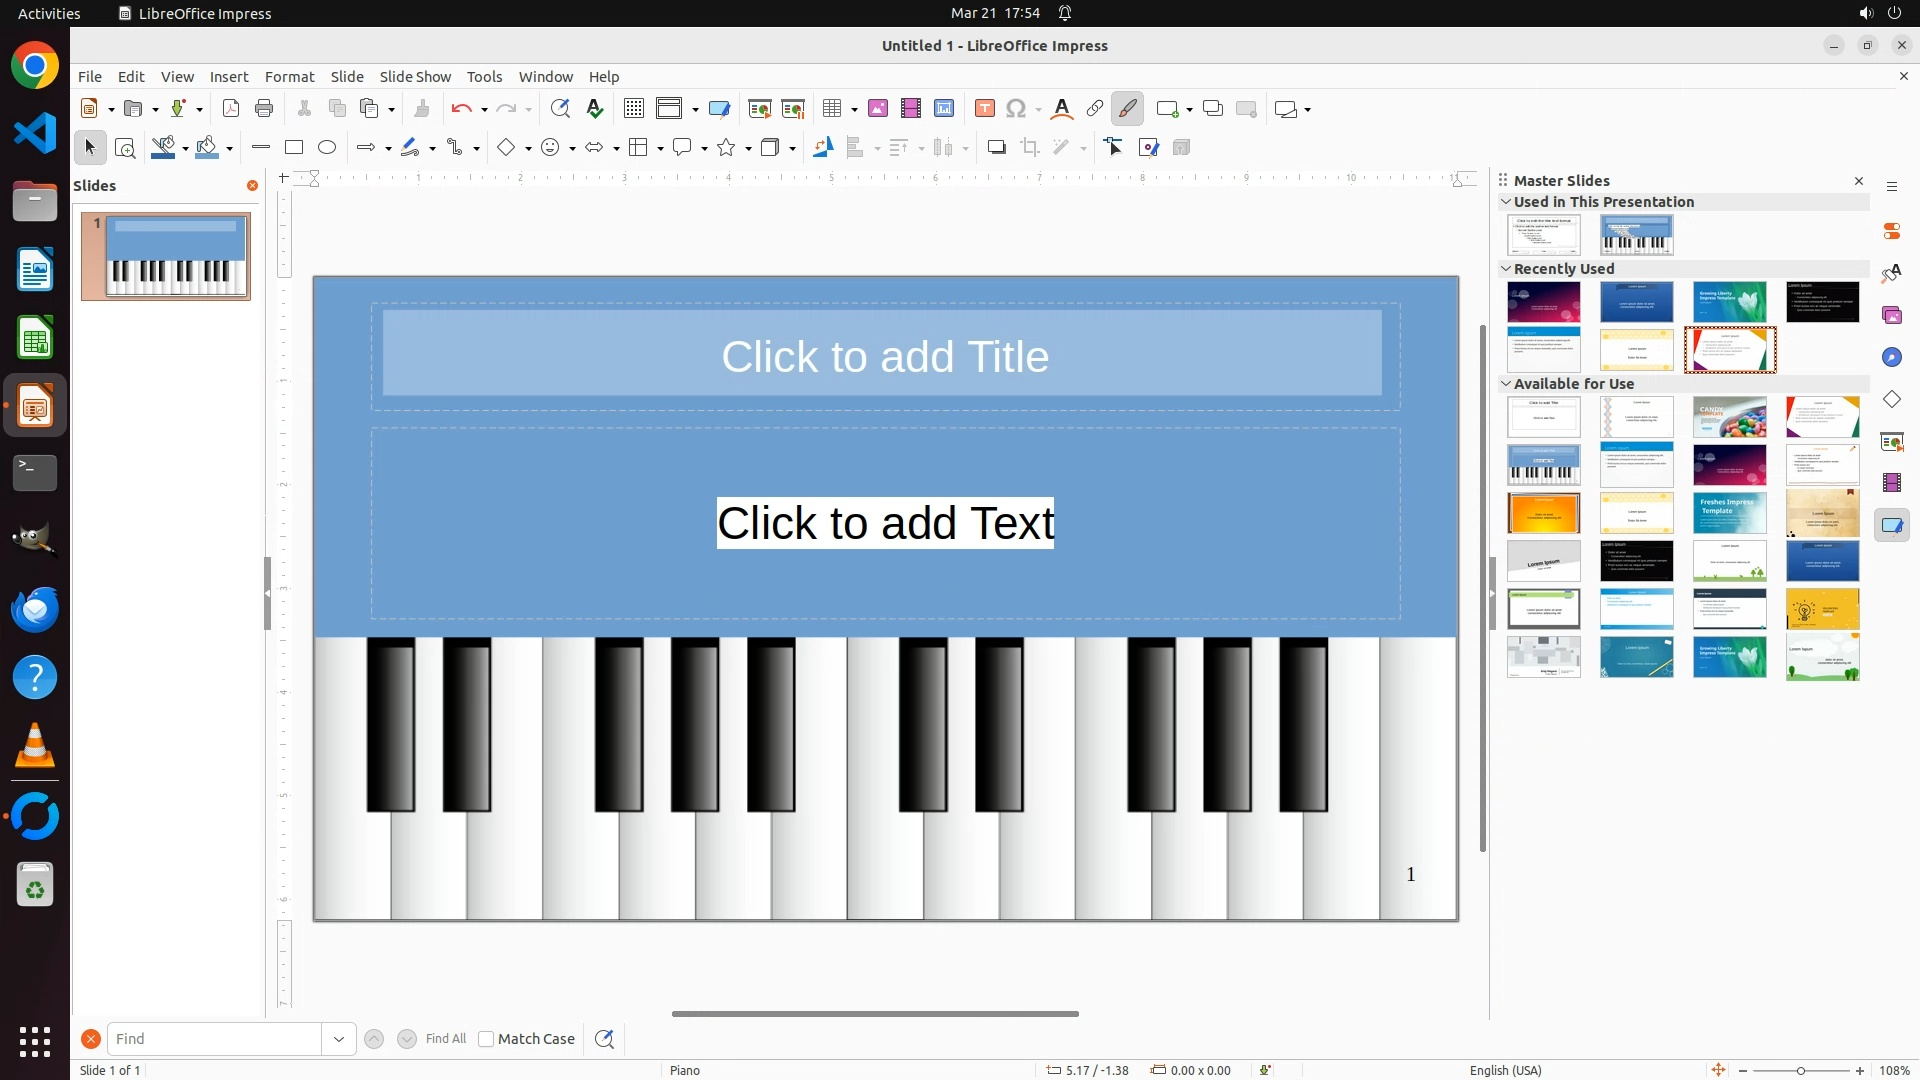Open the Navigator sidebar icon

click(x=1892, y=358)
